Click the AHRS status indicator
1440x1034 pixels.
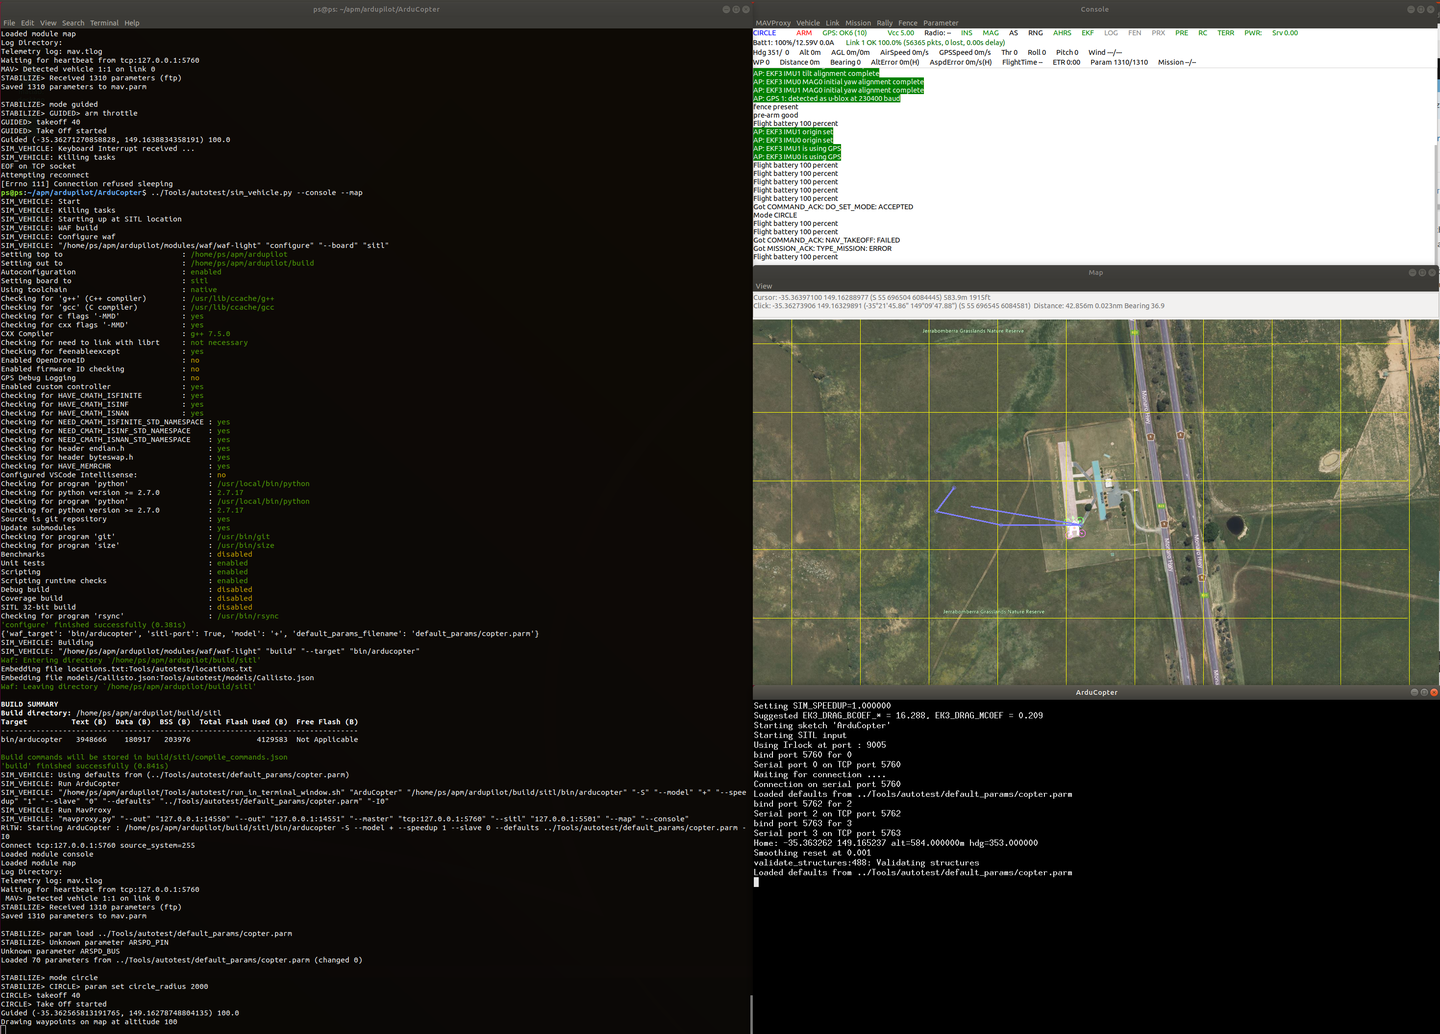tap(1062, 33)
